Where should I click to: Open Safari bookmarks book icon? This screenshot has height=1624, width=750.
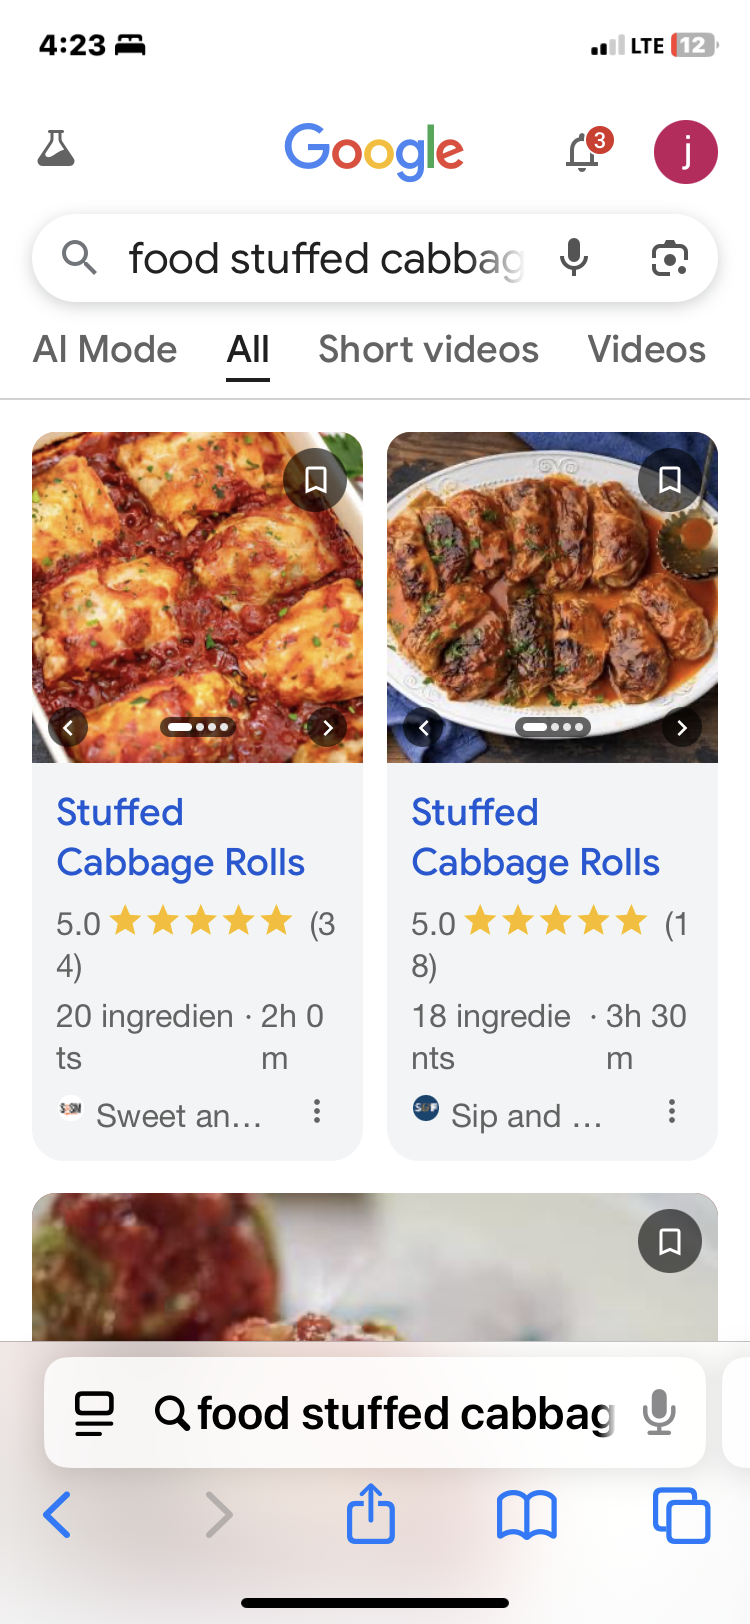coord(526,1514)
